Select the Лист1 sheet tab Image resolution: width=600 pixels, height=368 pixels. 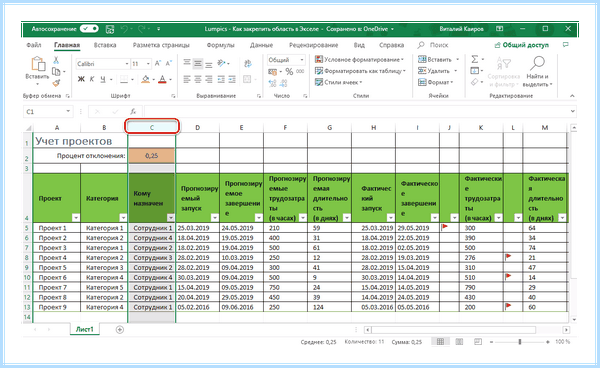tap(85, 329)
